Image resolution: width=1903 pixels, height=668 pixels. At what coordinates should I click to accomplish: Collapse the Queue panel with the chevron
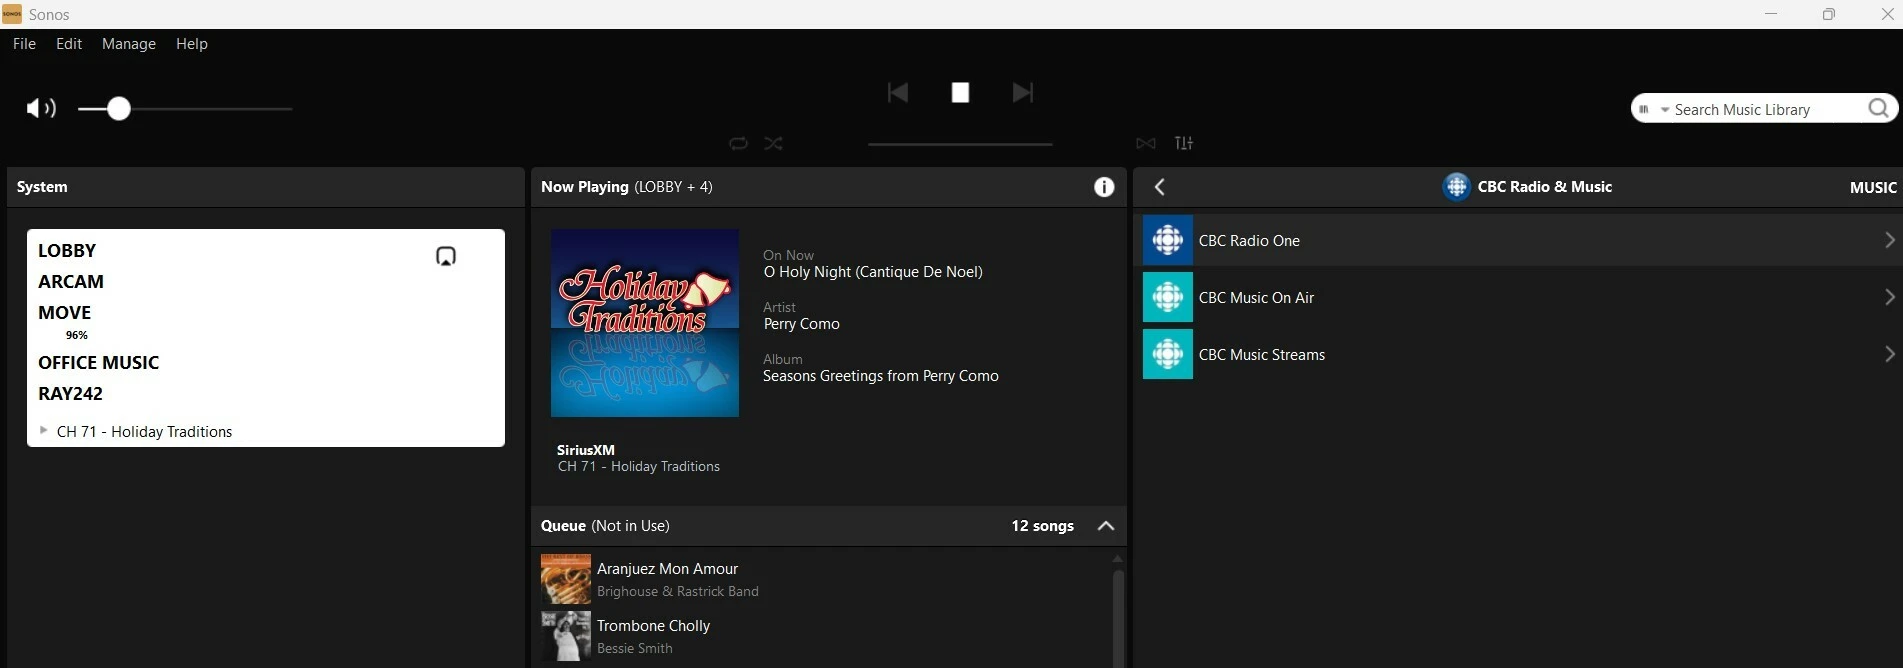1106,526
